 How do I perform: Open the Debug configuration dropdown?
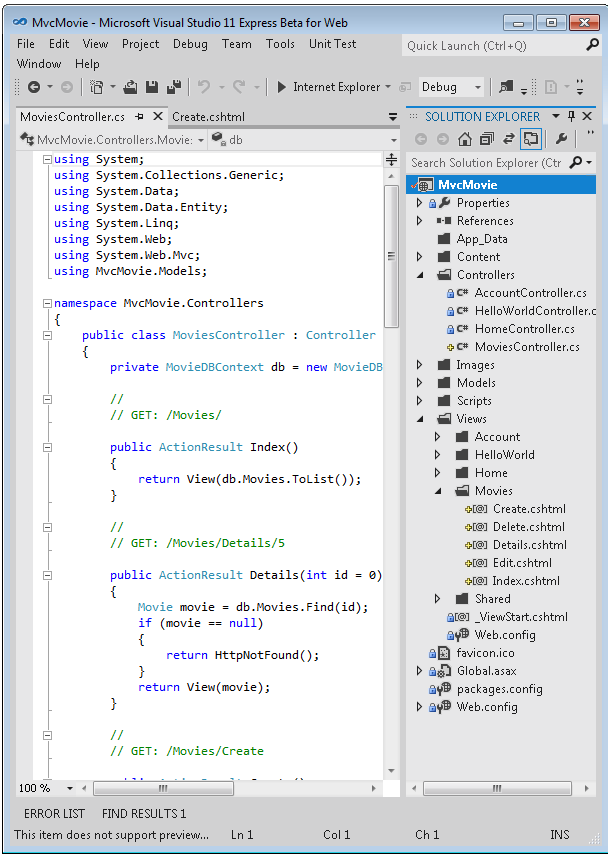point(477,87)
